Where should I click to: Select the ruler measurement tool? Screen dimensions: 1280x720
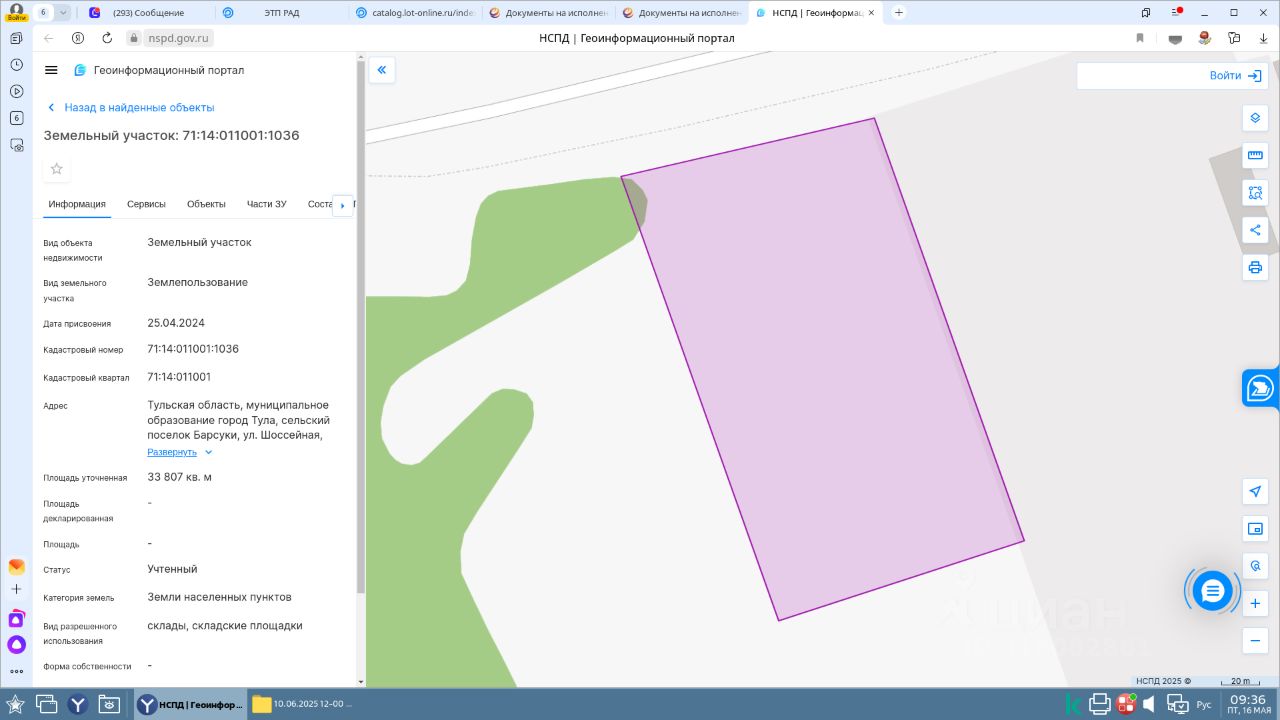[1255, 155]
